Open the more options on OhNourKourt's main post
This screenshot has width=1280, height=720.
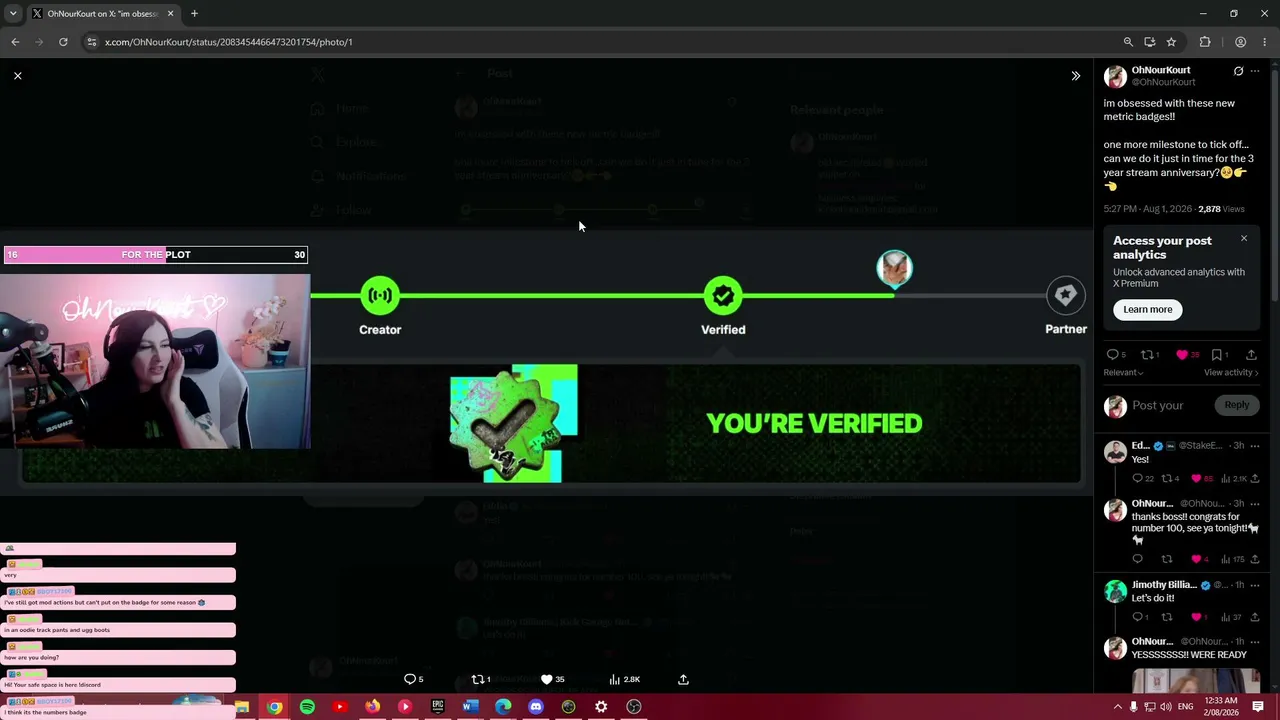pyautogui.click(x=1255, y=71)
